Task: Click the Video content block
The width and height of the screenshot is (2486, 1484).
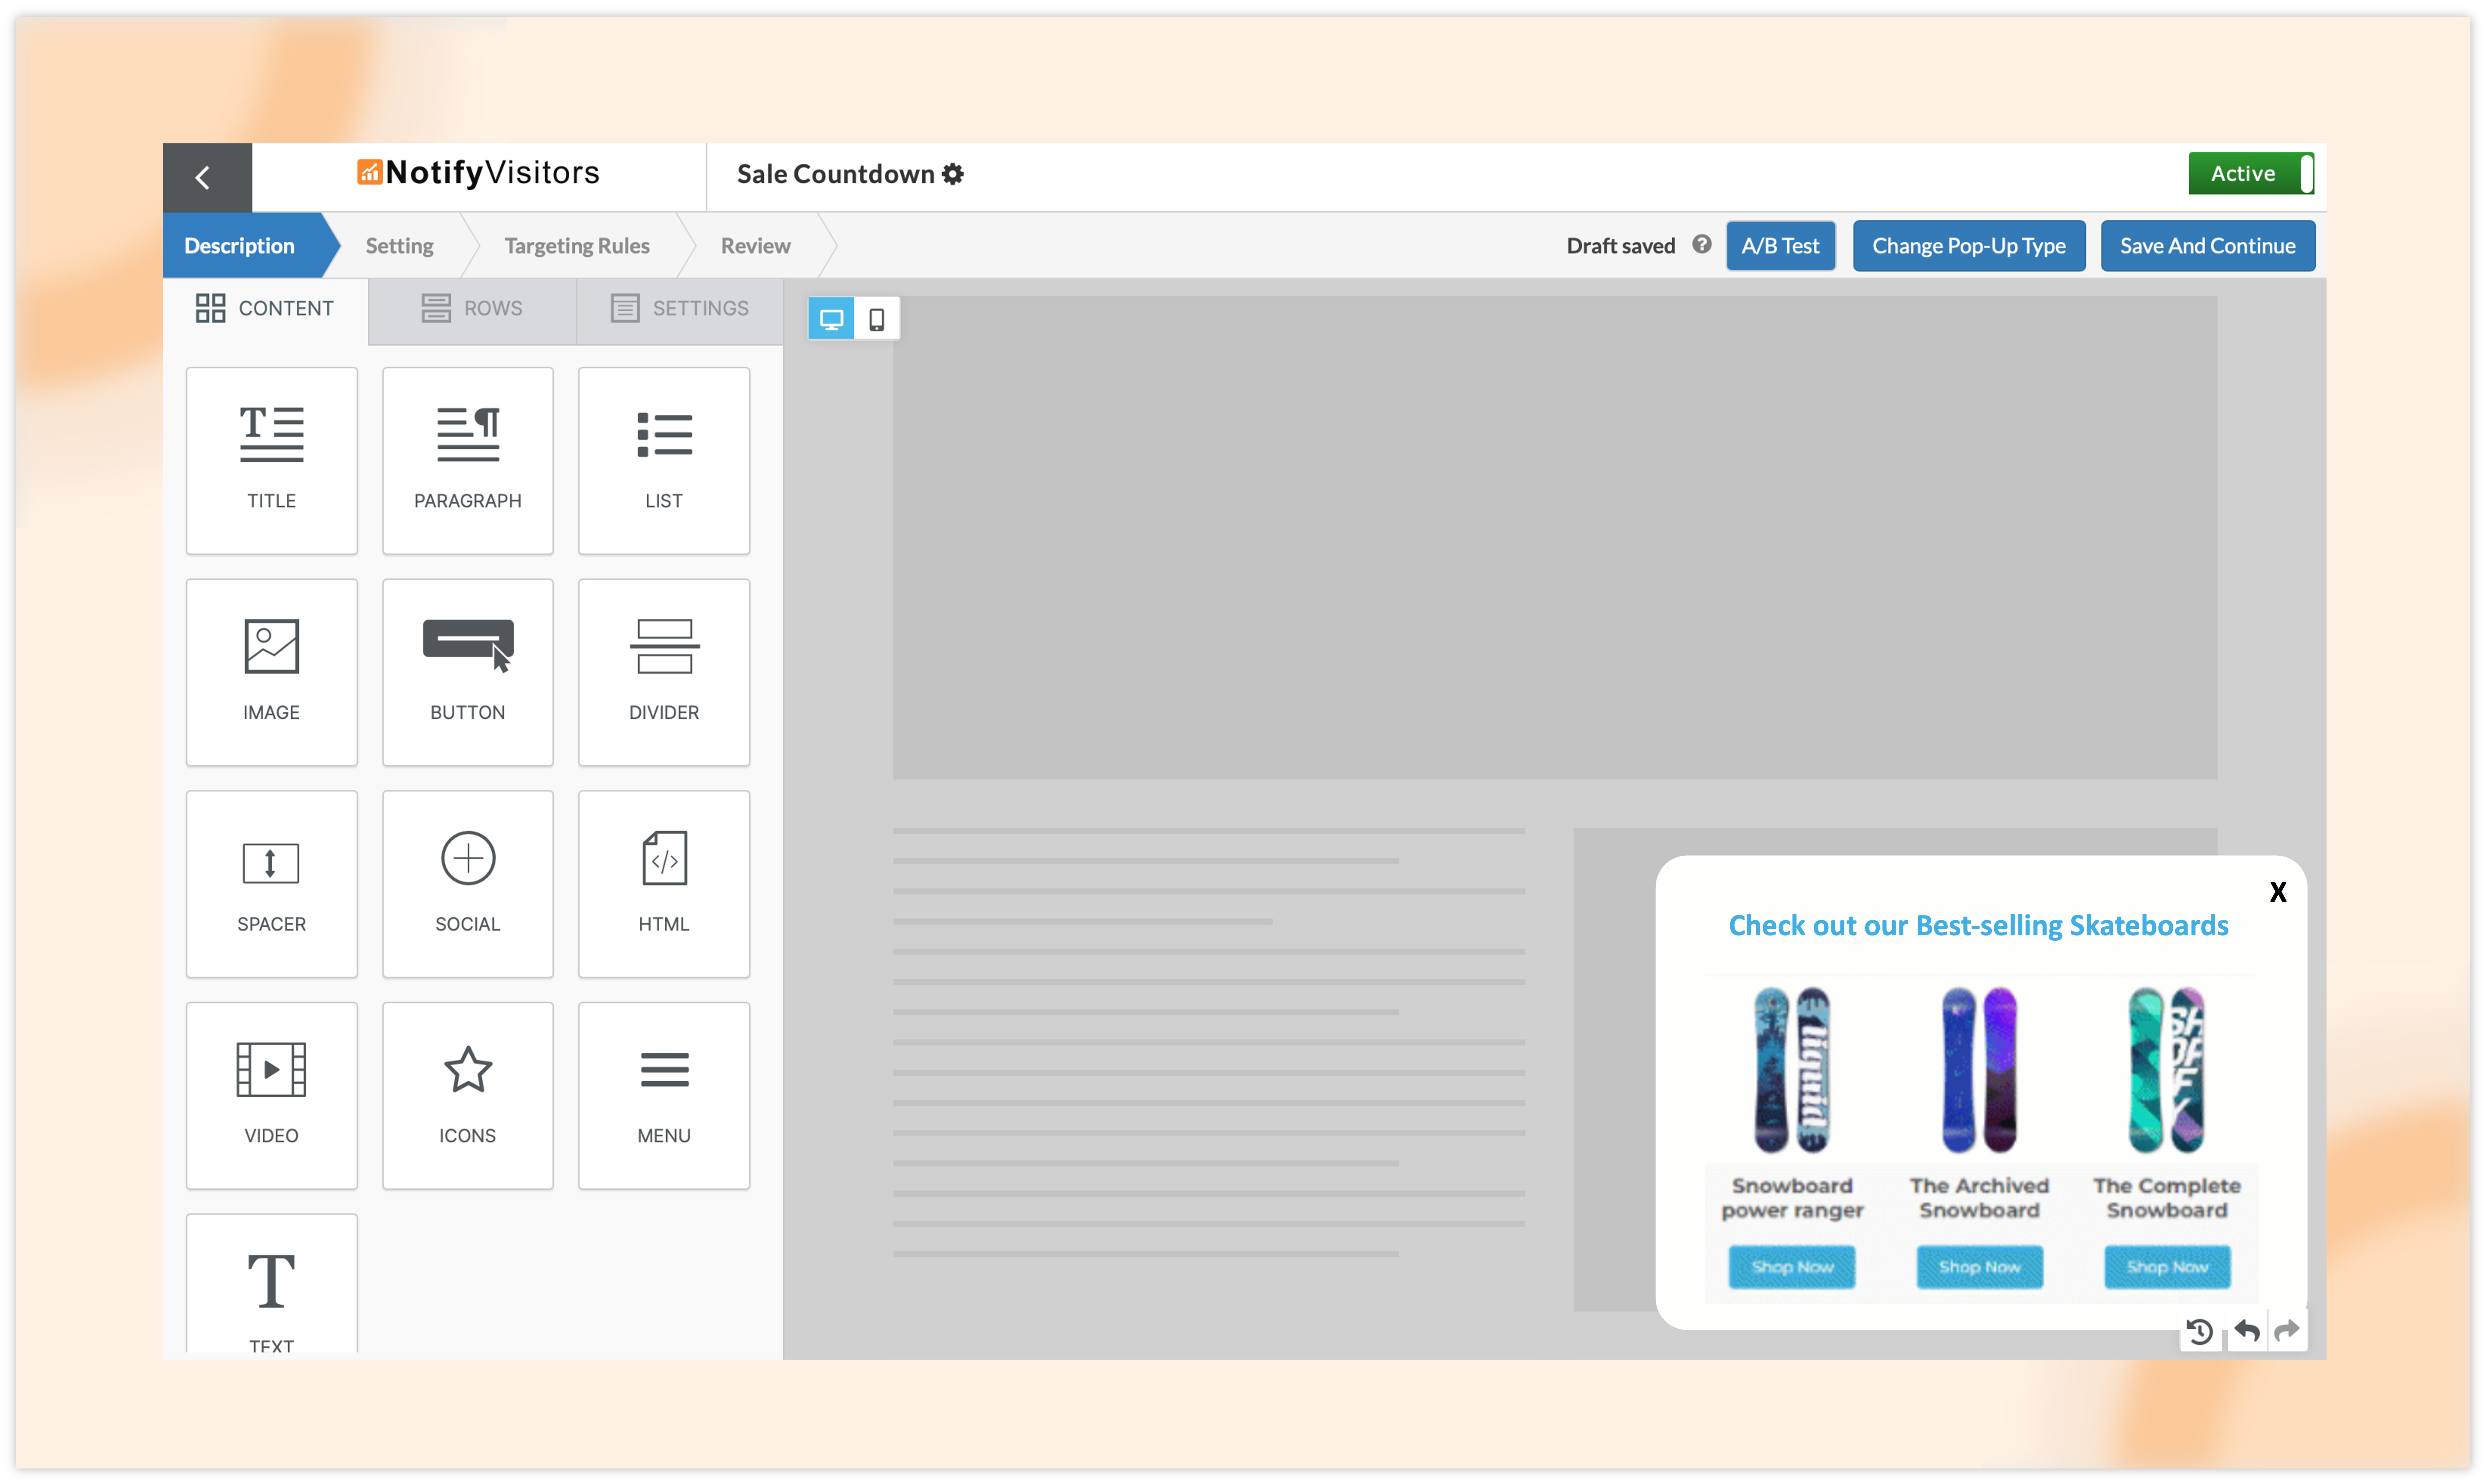Action: click(x=271, y=1095)
